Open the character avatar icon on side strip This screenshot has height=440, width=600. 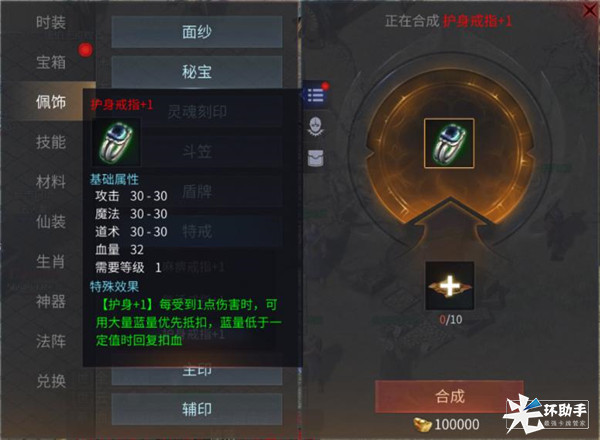point(316,126)
